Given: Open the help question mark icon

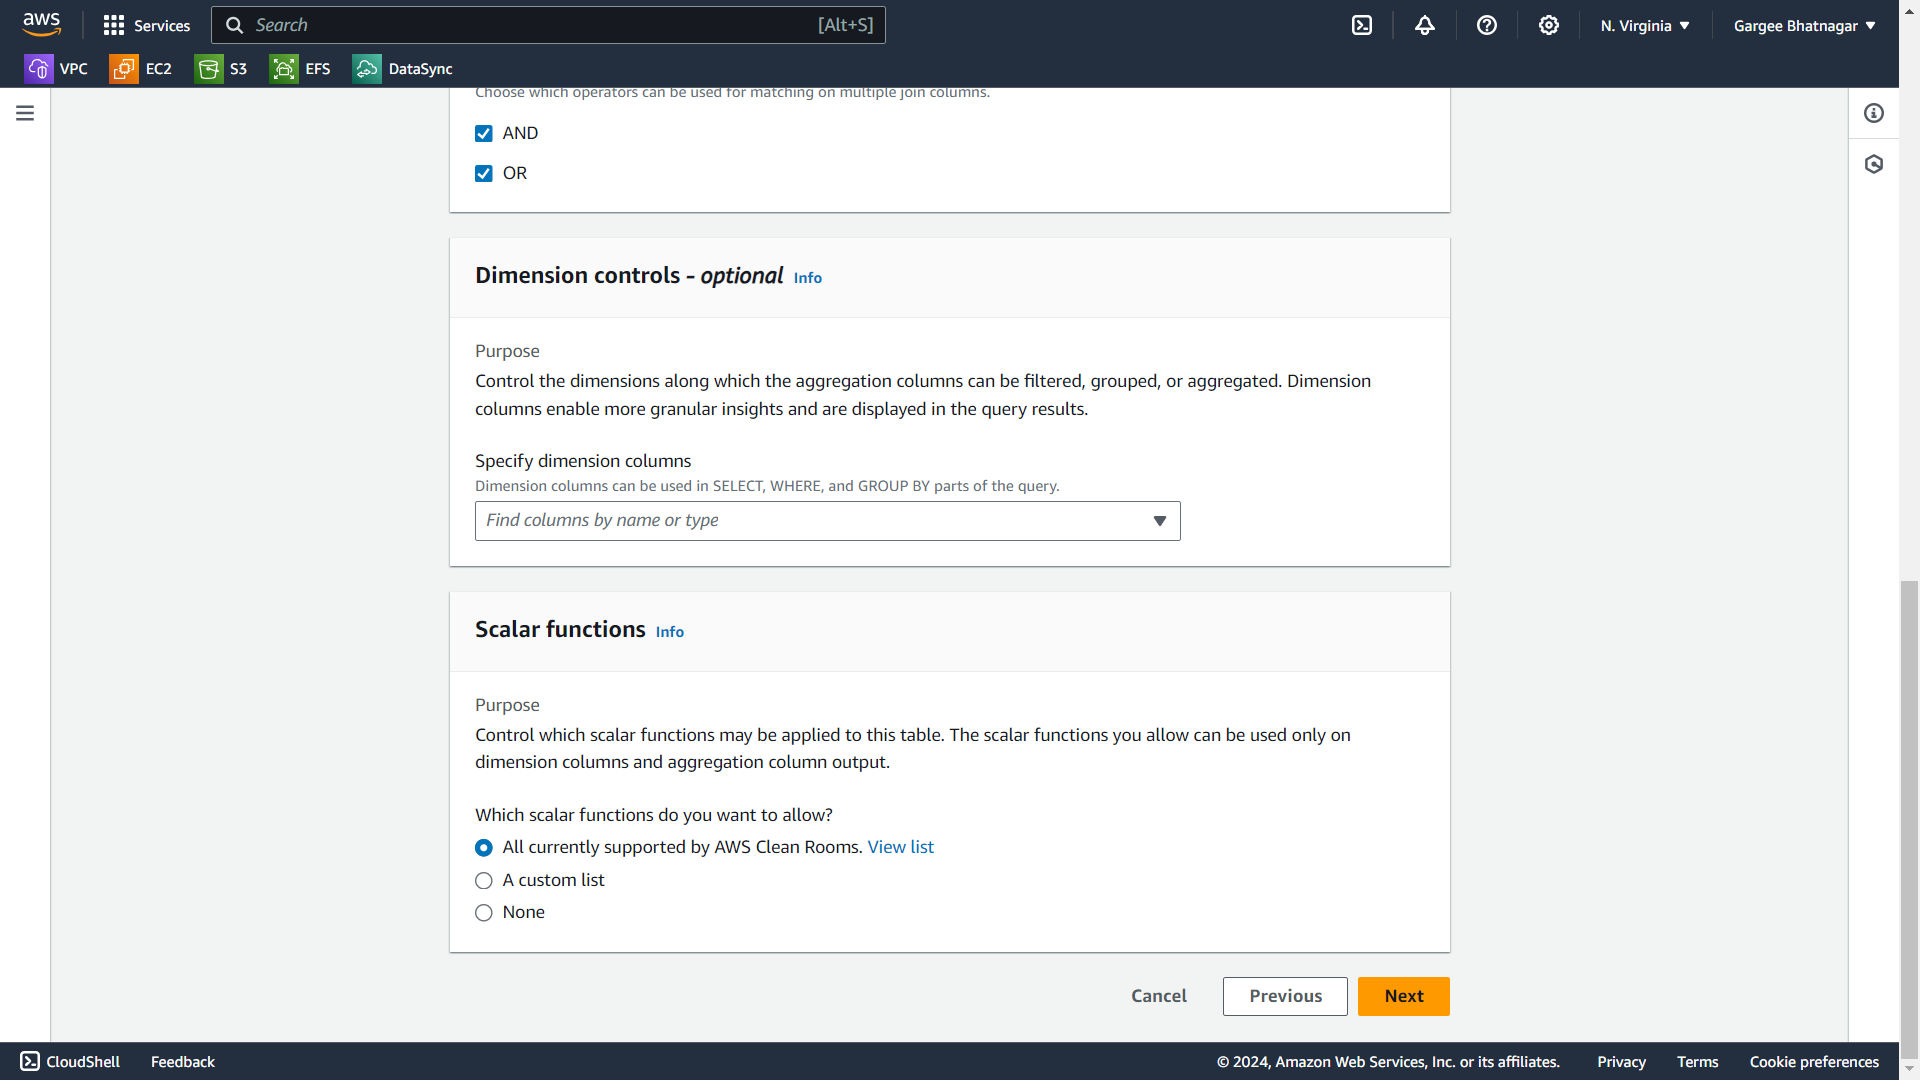Looking at the screenshot, I should pos(1487,25).
